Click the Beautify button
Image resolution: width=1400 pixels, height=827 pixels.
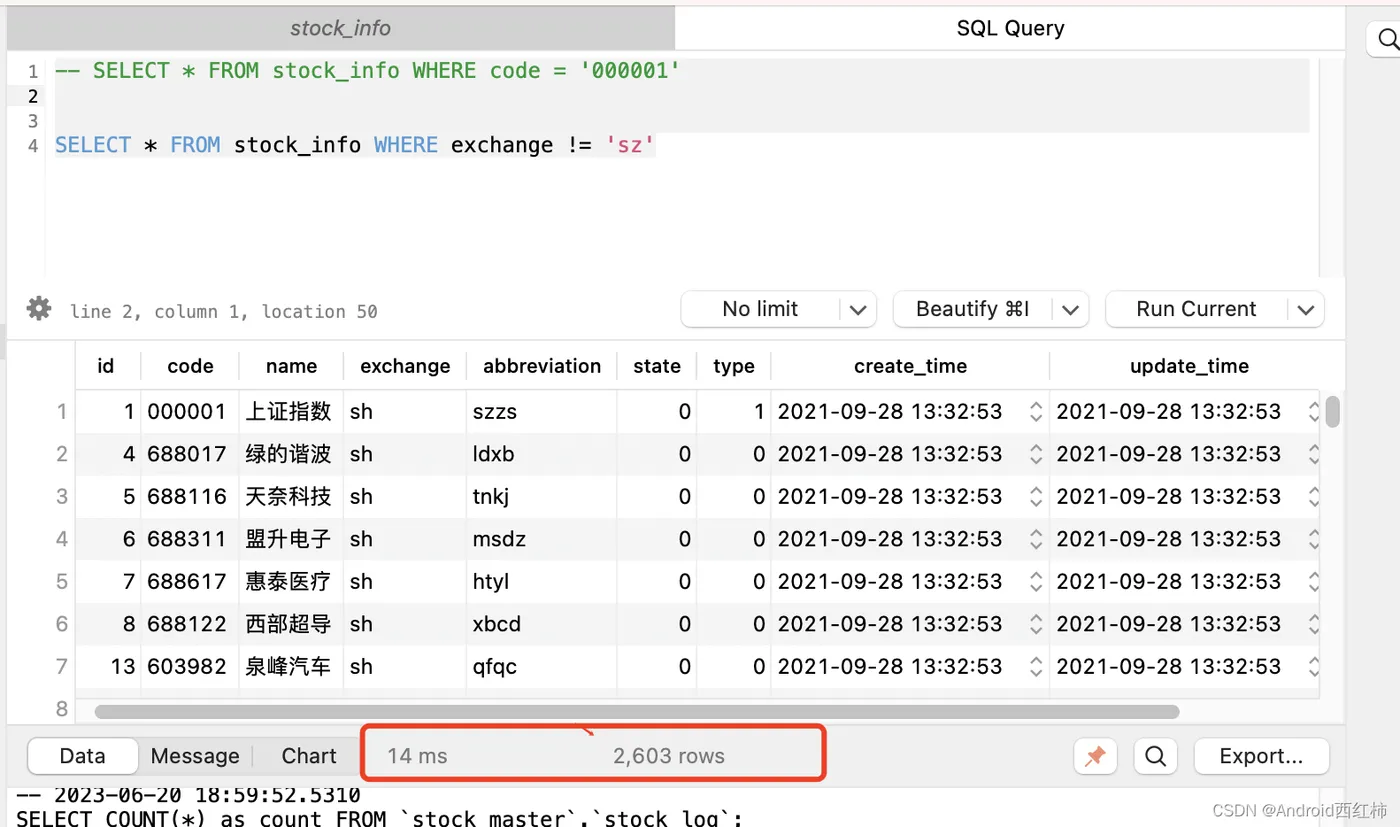pos(973,309)
